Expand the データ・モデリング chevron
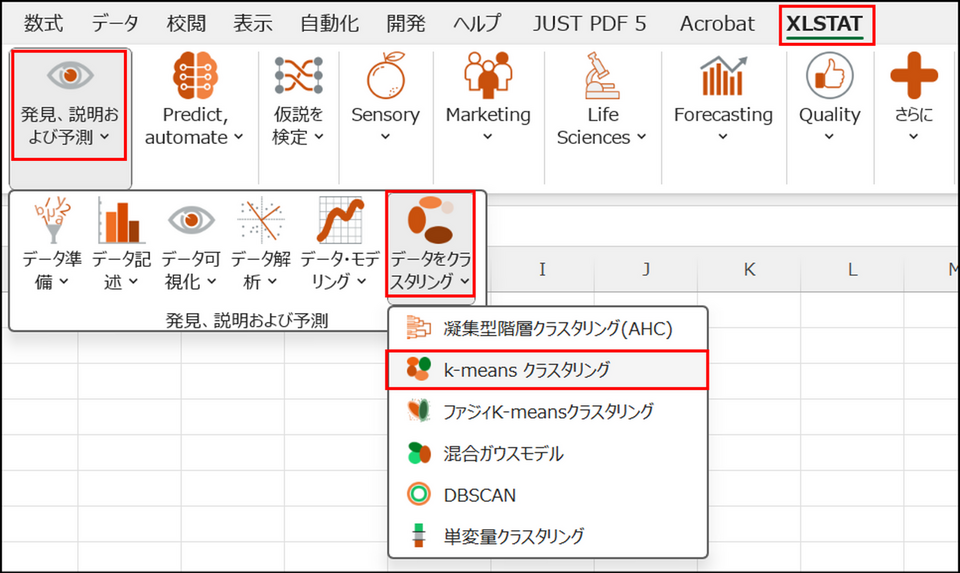This screenshot has width=960, height=573. click(362, 282)
